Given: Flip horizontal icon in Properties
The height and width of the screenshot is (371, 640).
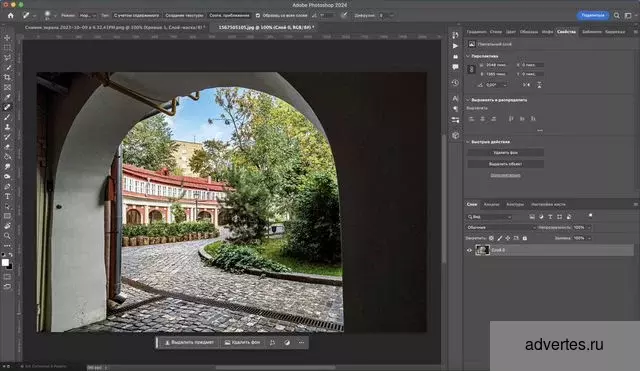Looking at the screenshot, I should point(527,85).
